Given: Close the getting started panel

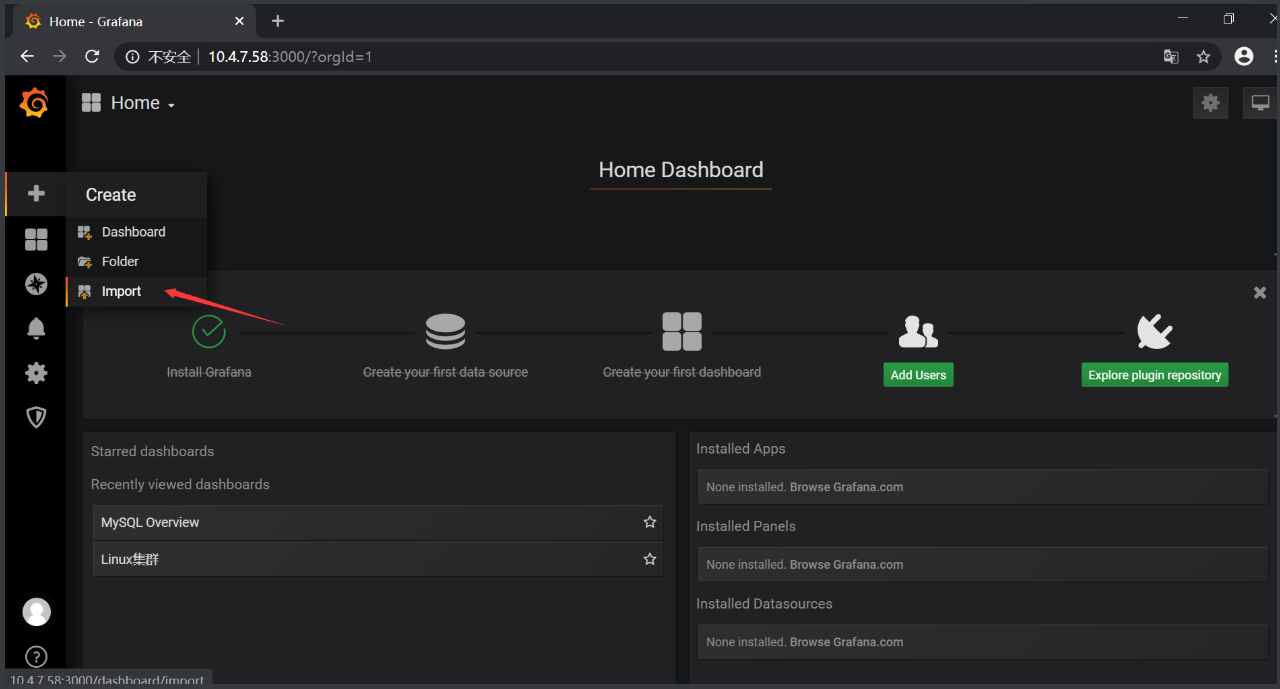Looking at the screenshot, I should click(1260, 292).
